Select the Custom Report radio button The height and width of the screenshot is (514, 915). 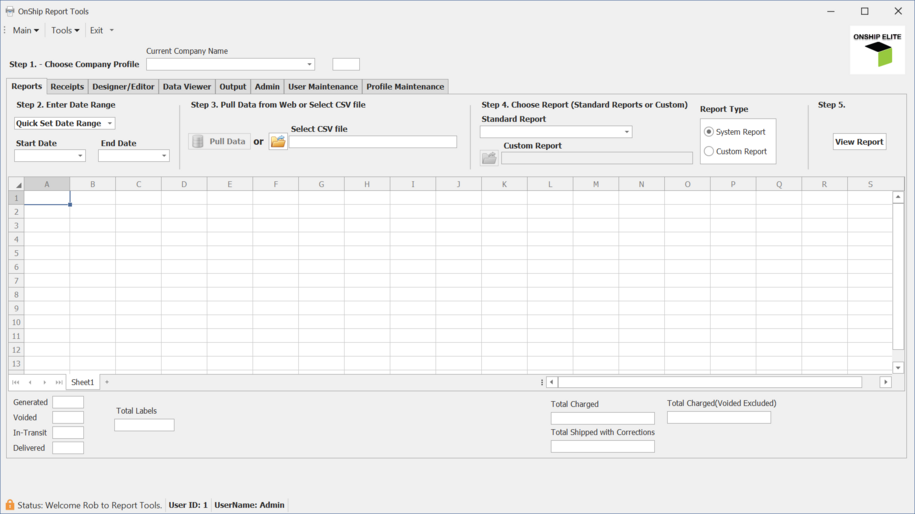709,152
